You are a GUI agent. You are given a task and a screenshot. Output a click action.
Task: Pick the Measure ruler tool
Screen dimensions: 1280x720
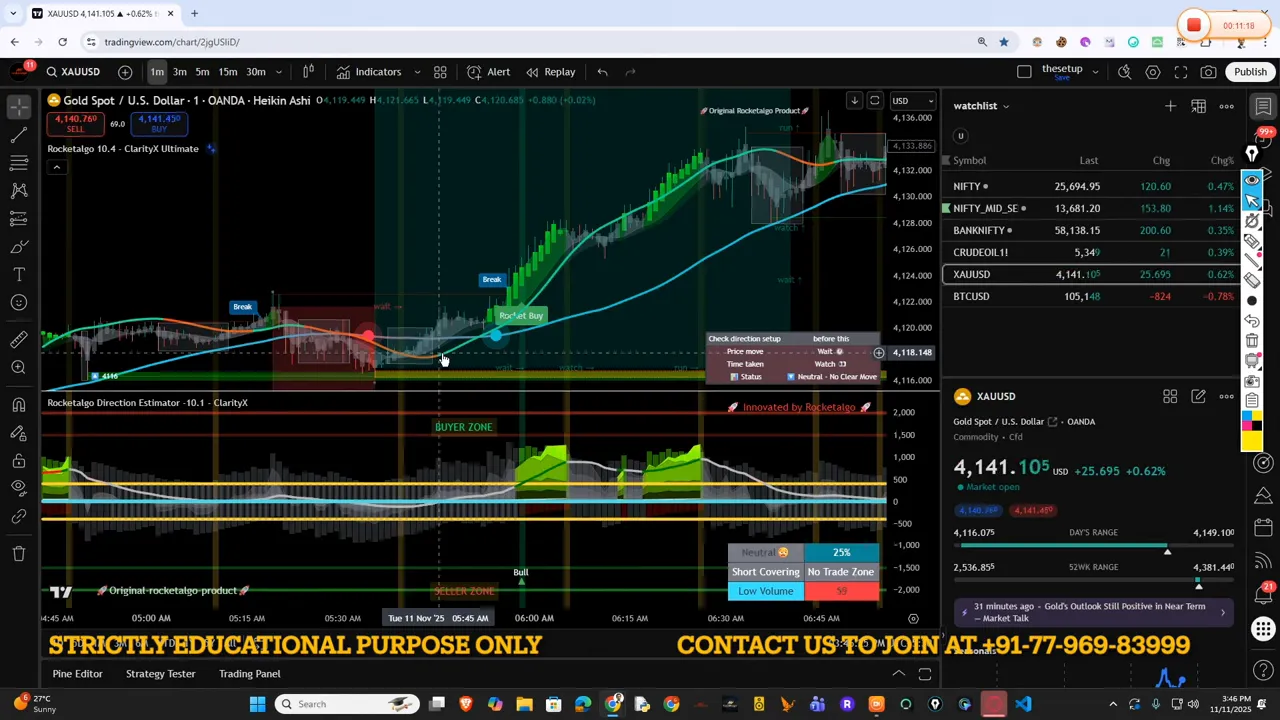click(x=19, y=340)
